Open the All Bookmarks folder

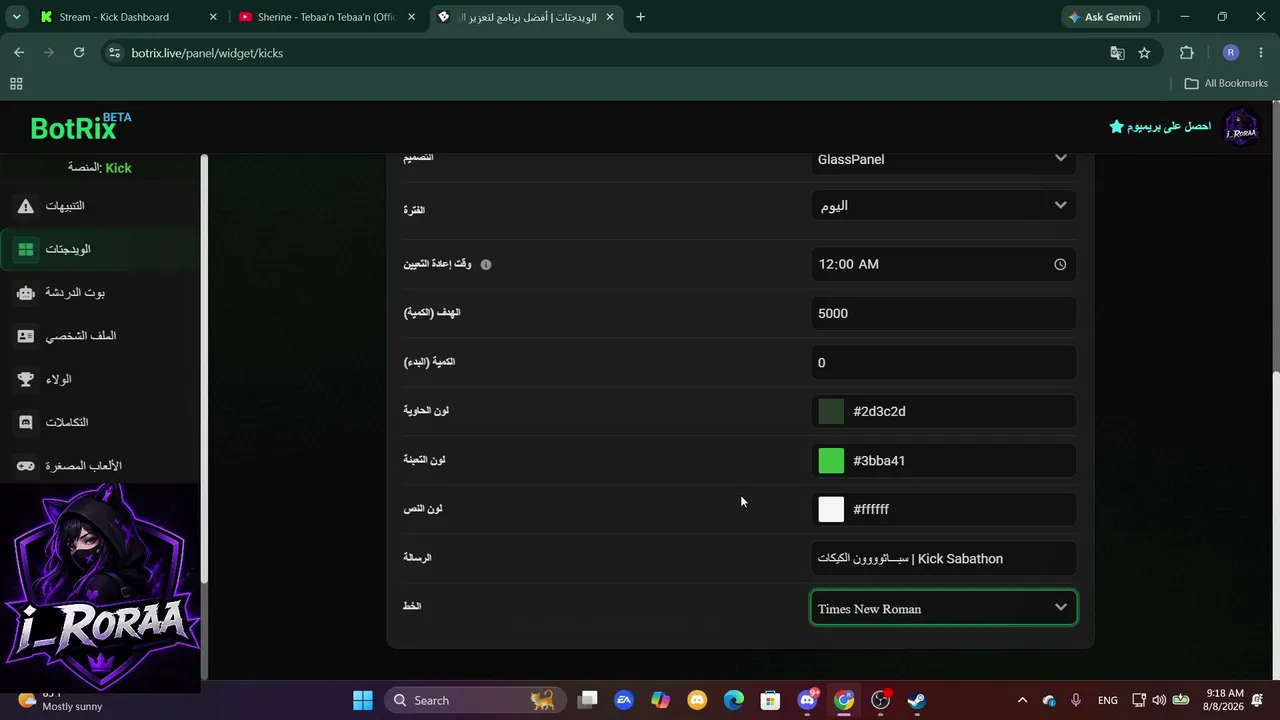click(1226, 84)
